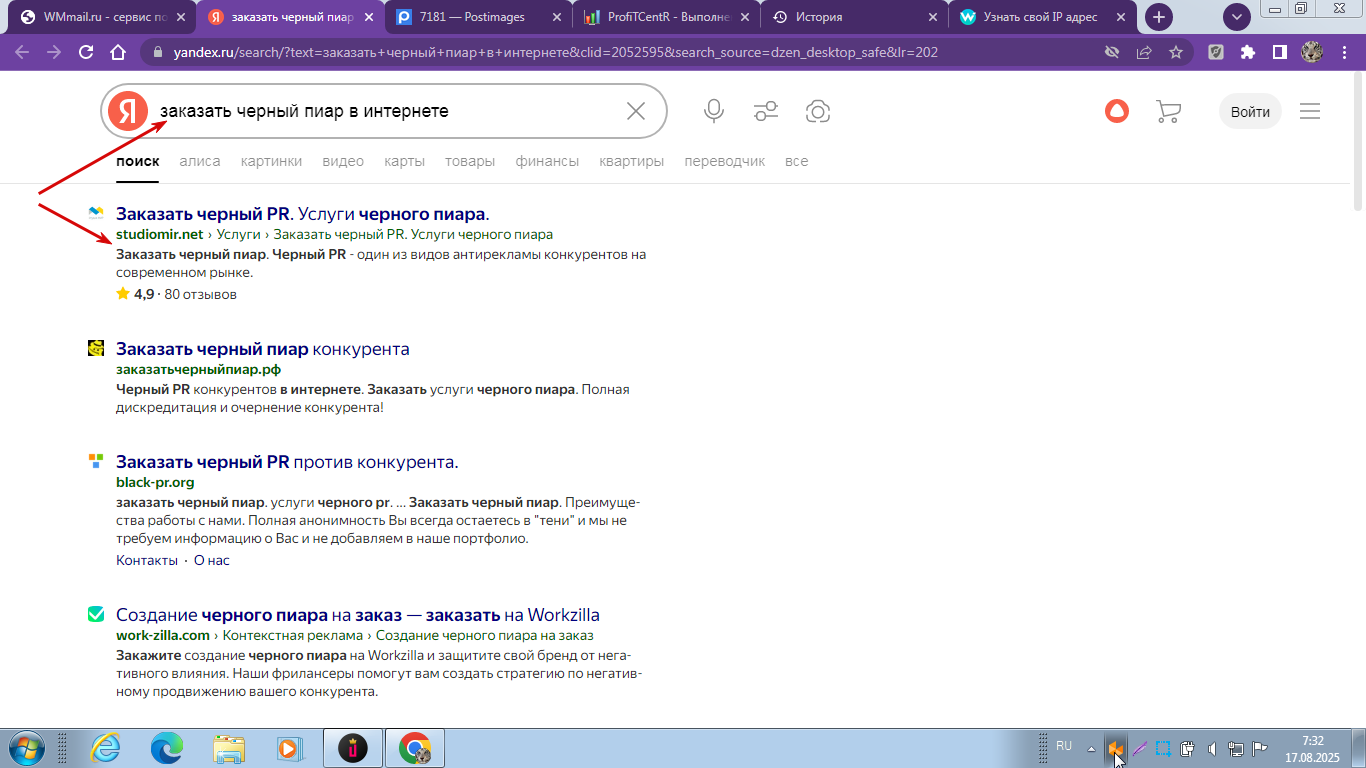
Task: Expand the все services tab
Action: pyautogui.click(x=796, y=161)
